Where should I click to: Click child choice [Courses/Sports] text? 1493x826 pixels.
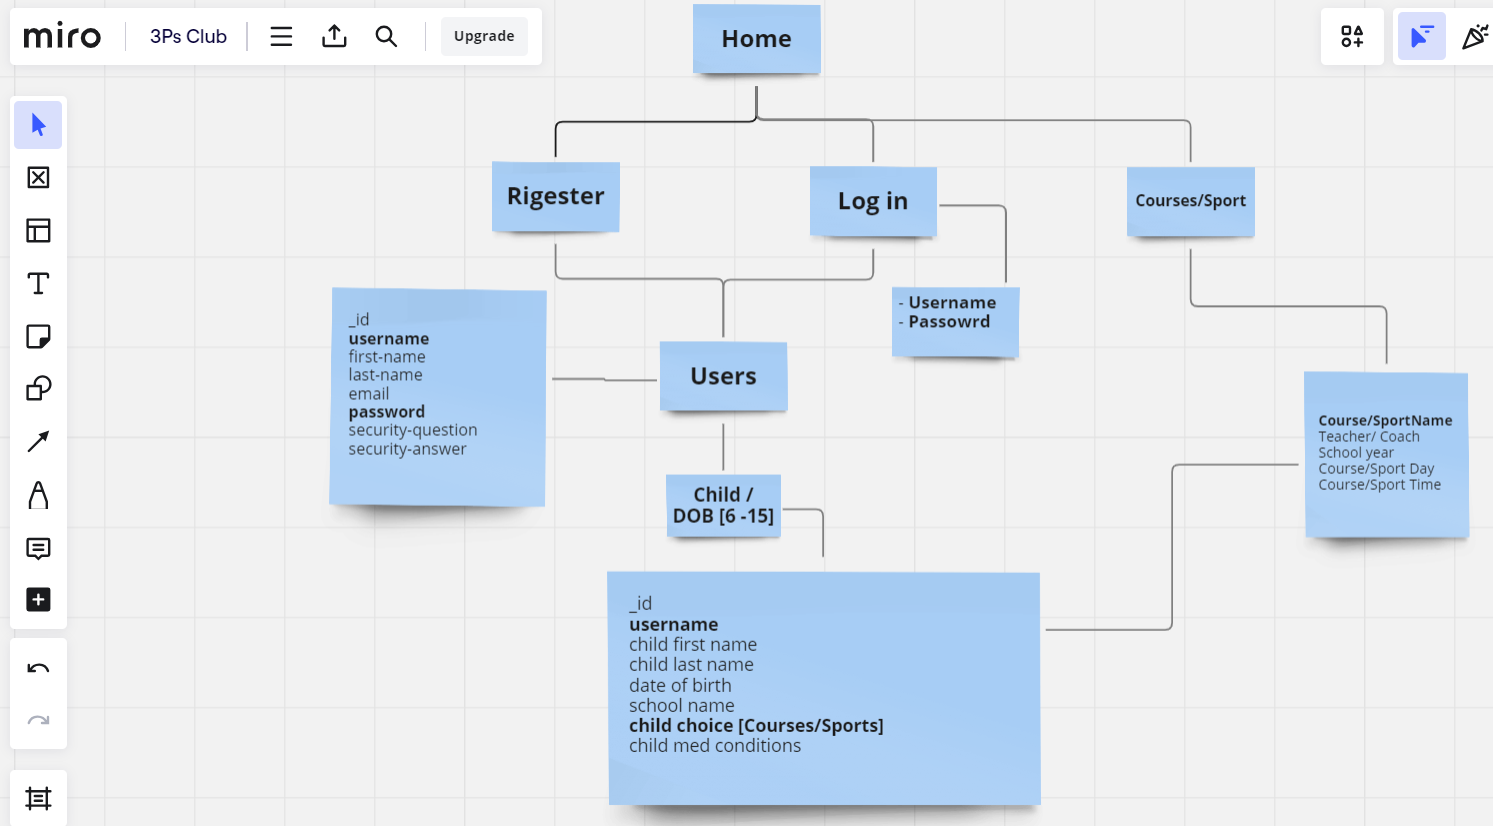[756, 726]
